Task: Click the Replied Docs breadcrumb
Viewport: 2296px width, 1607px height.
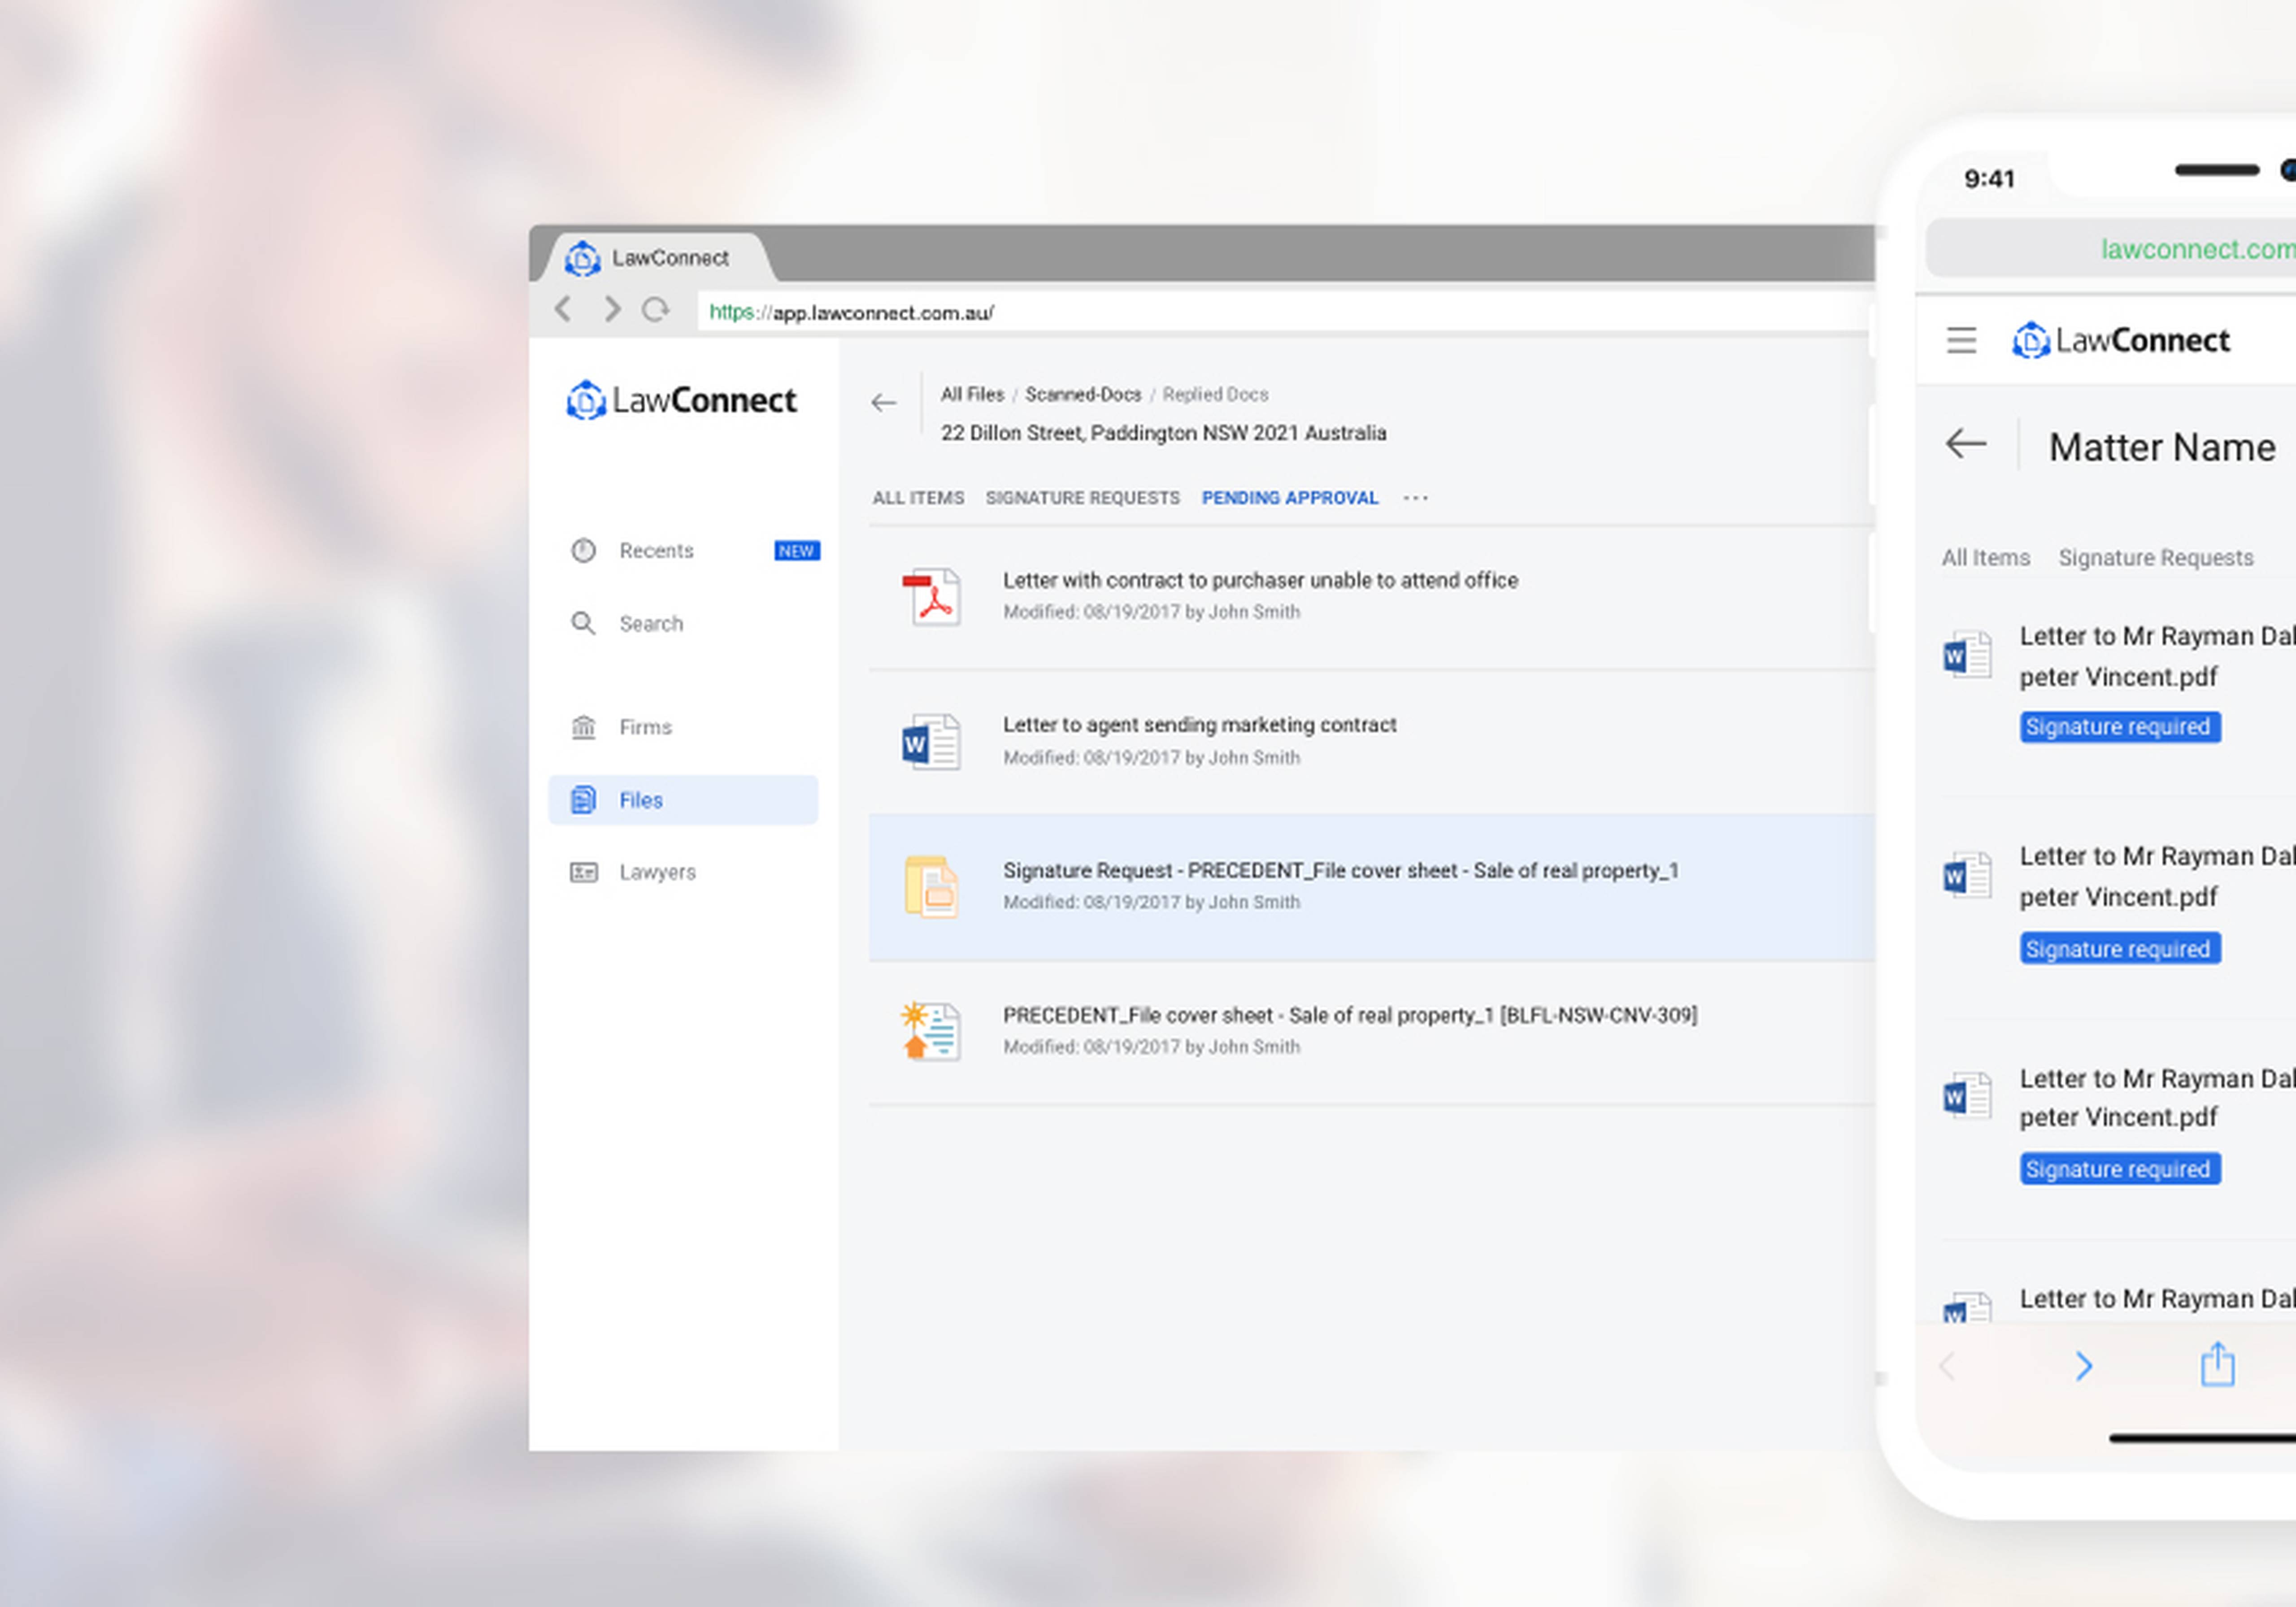Action: [x=1215, y=394]
